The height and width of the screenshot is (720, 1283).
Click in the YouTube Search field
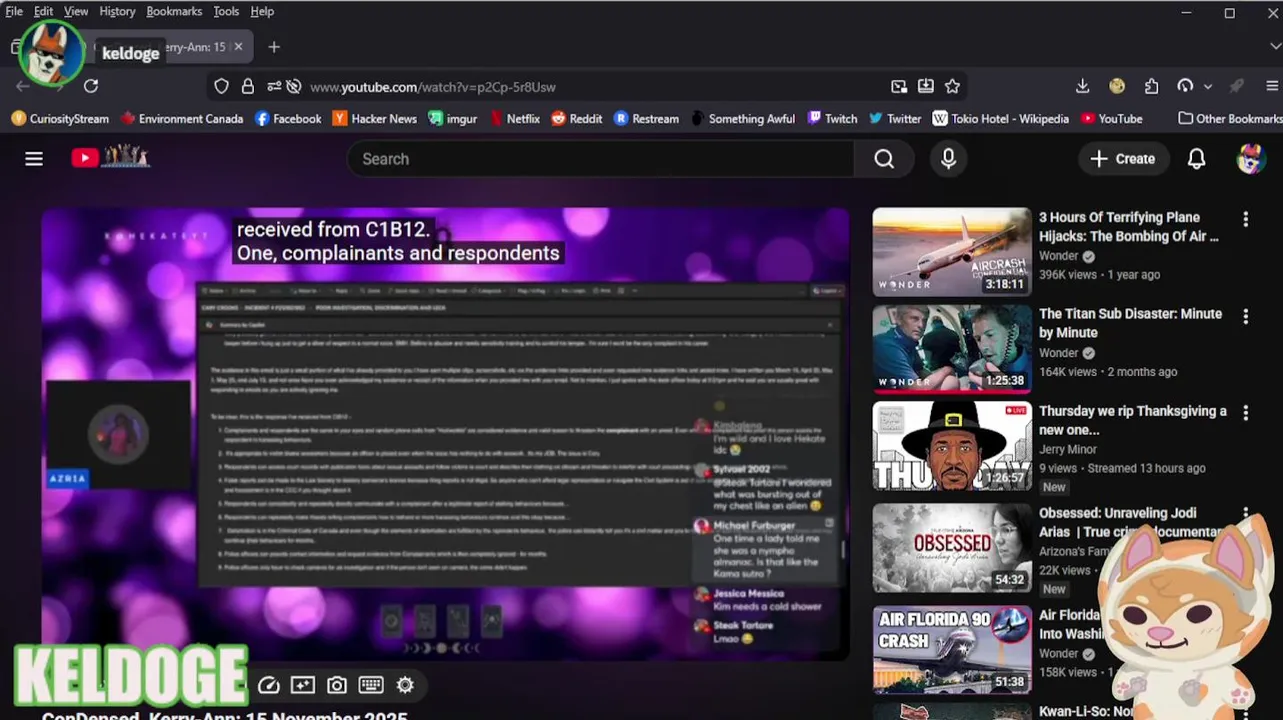pyautogui.click(x=600, y=159)
